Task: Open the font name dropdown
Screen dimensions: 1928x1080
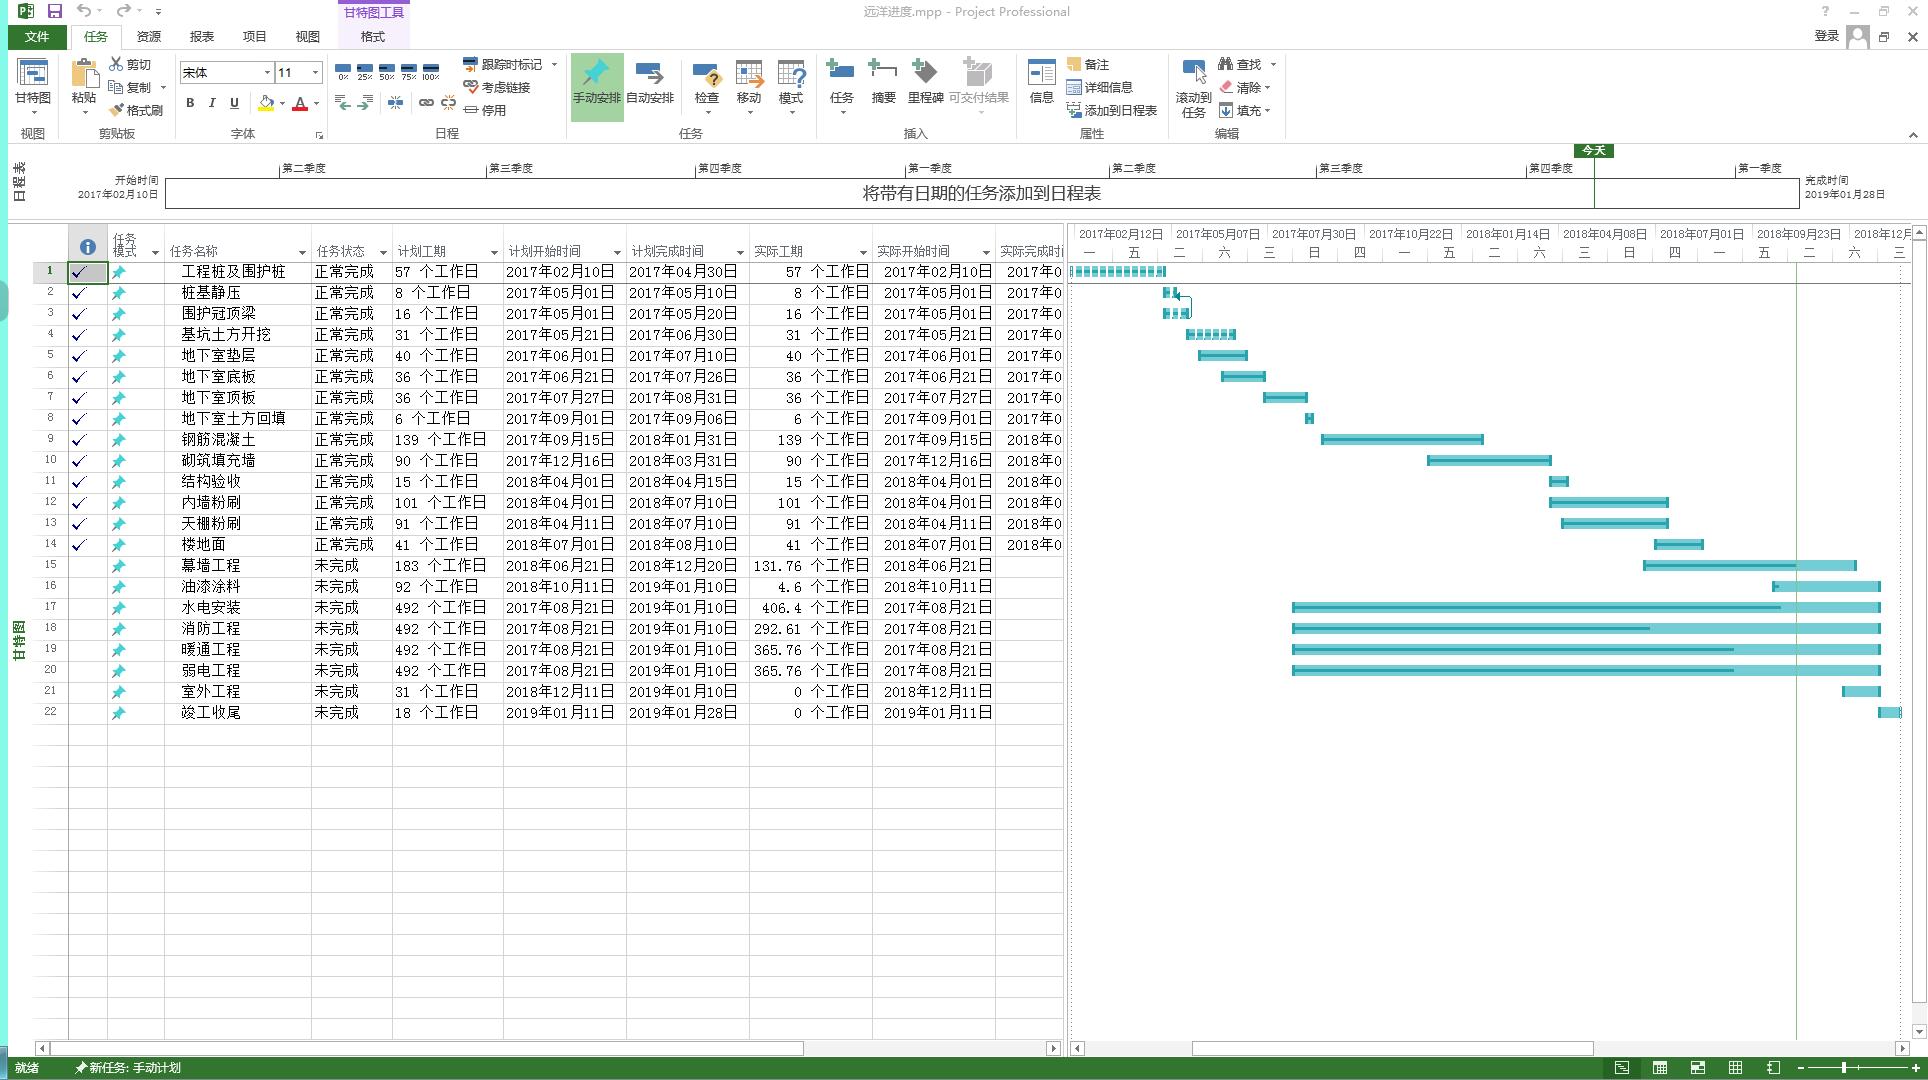Action: tap(267, 72)
